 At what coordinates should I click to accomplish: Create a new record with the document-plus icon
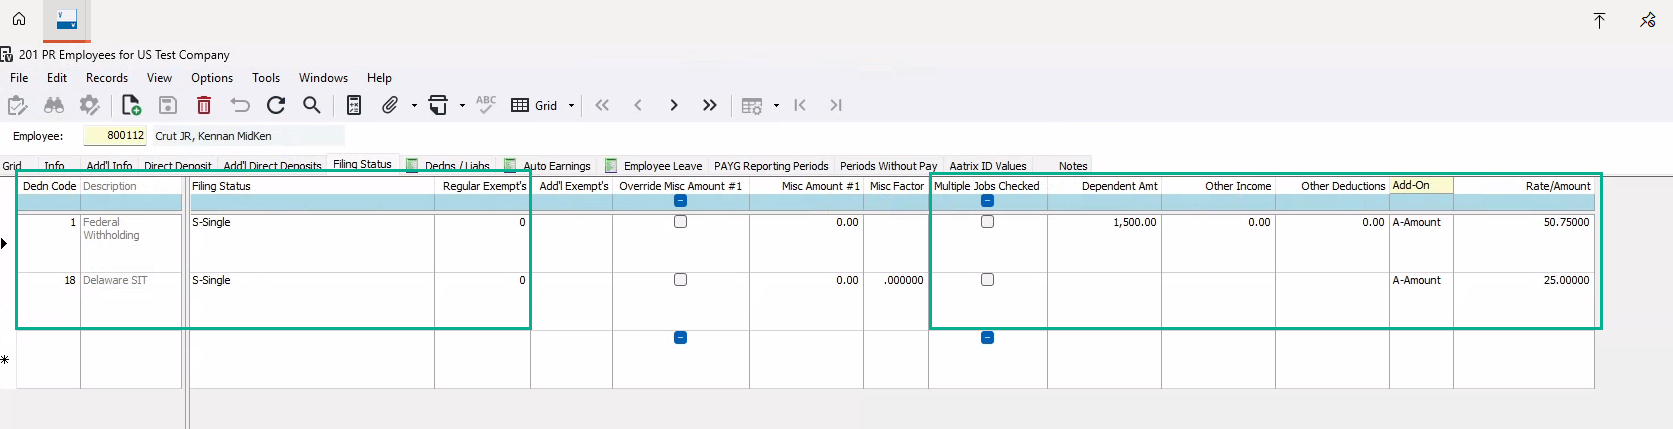coord(131,105)
